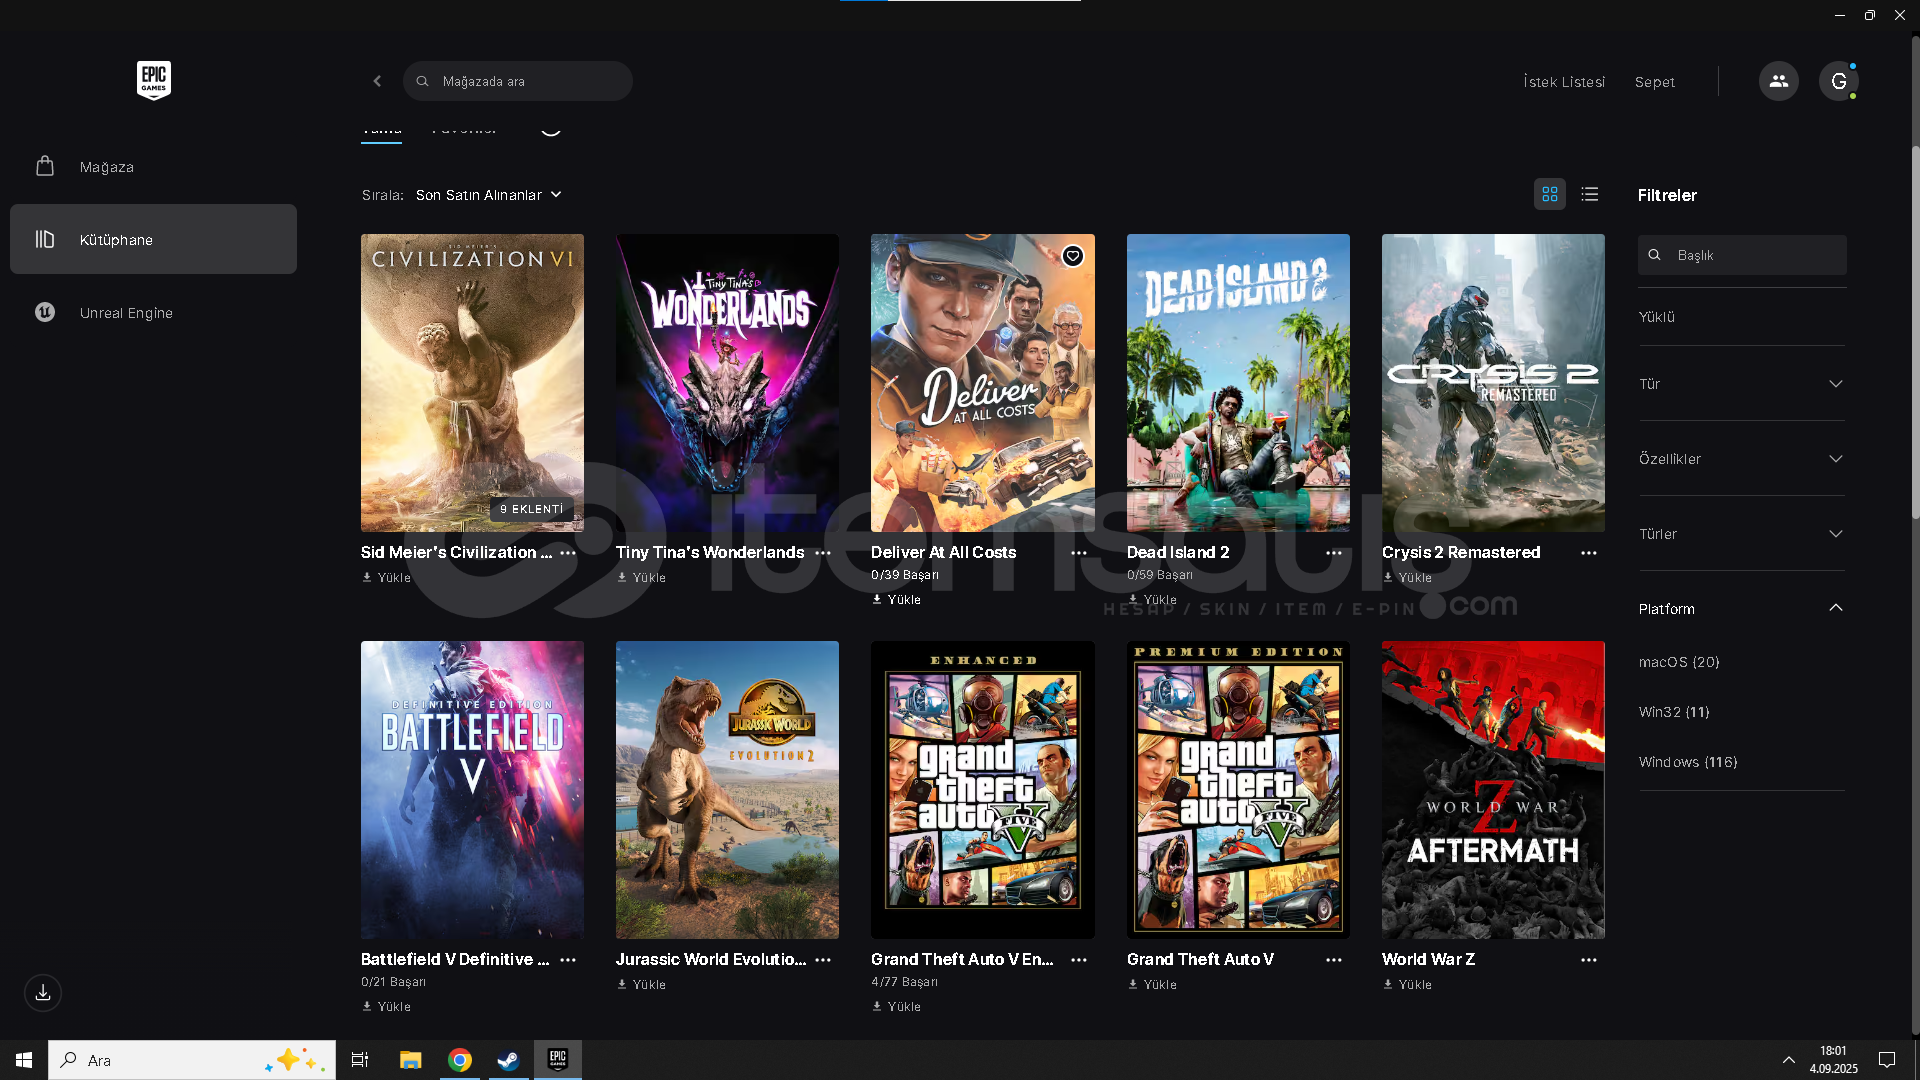
Task: Open Chrome from the taskbar
Action: click(x=460, y=1060)
